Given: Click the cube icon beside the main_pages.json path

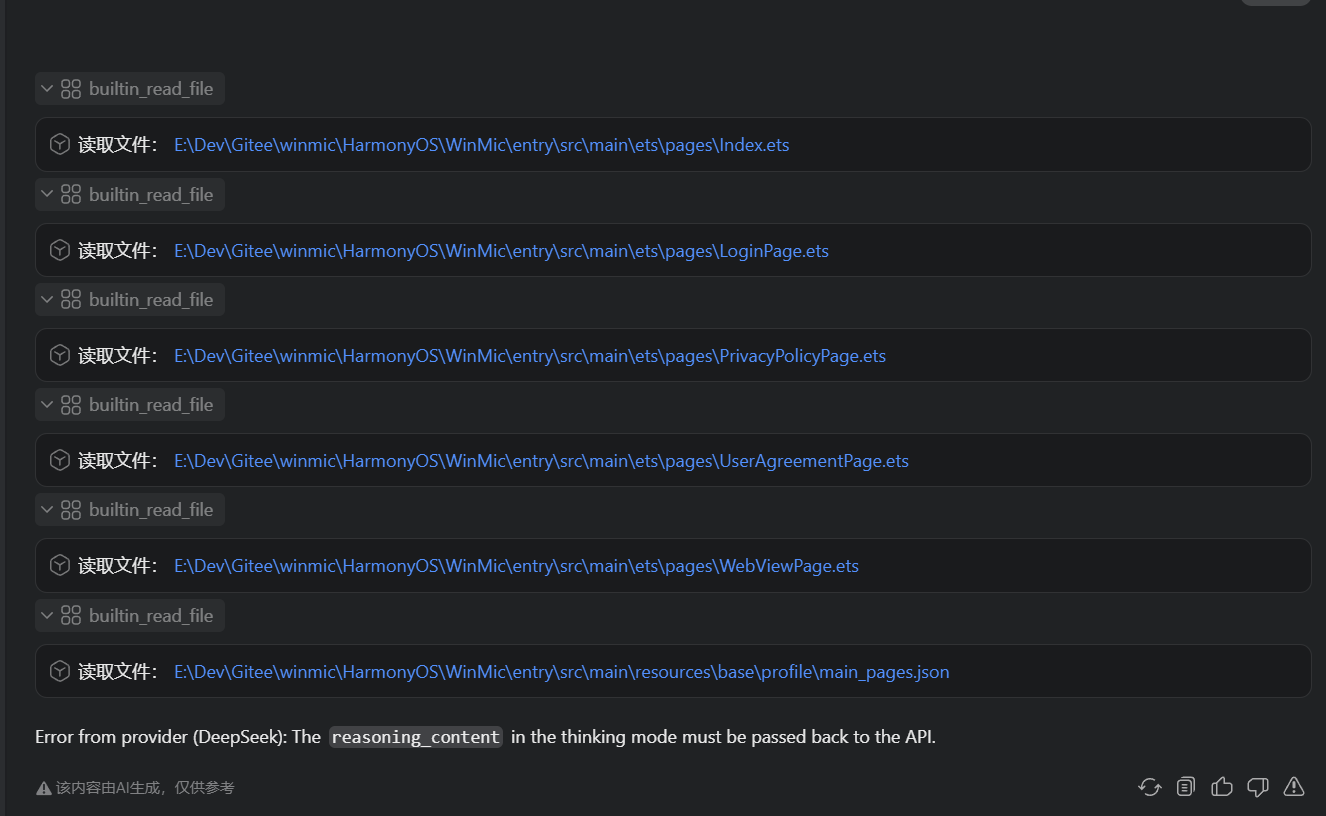Looking at the screenshot, I should (x=60, y=671).
